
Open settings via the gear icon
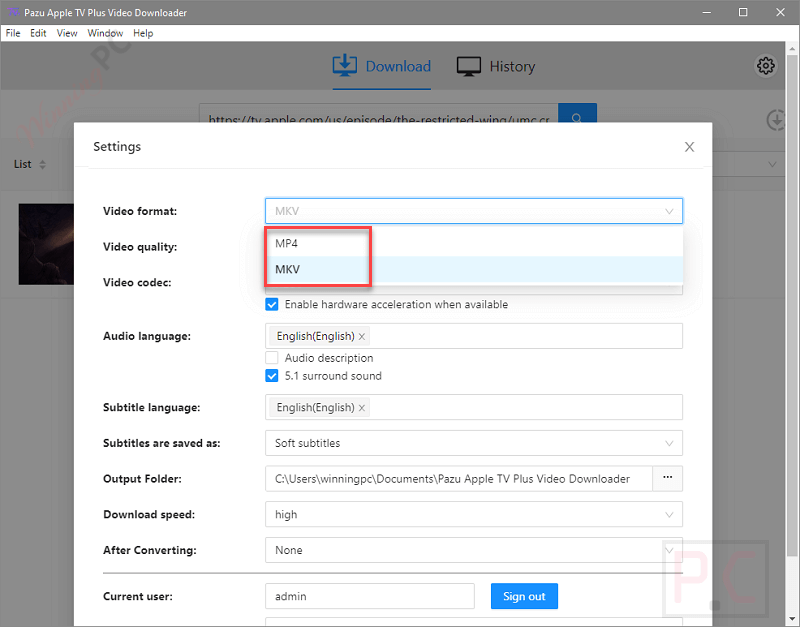click(765, 66)
